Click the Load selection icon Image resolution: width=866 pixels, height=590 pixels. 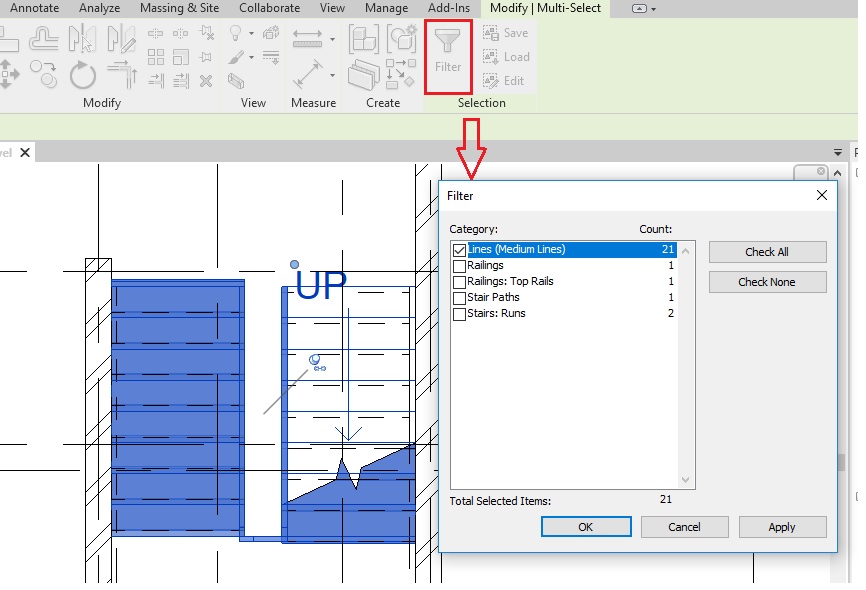coord(505,57)
